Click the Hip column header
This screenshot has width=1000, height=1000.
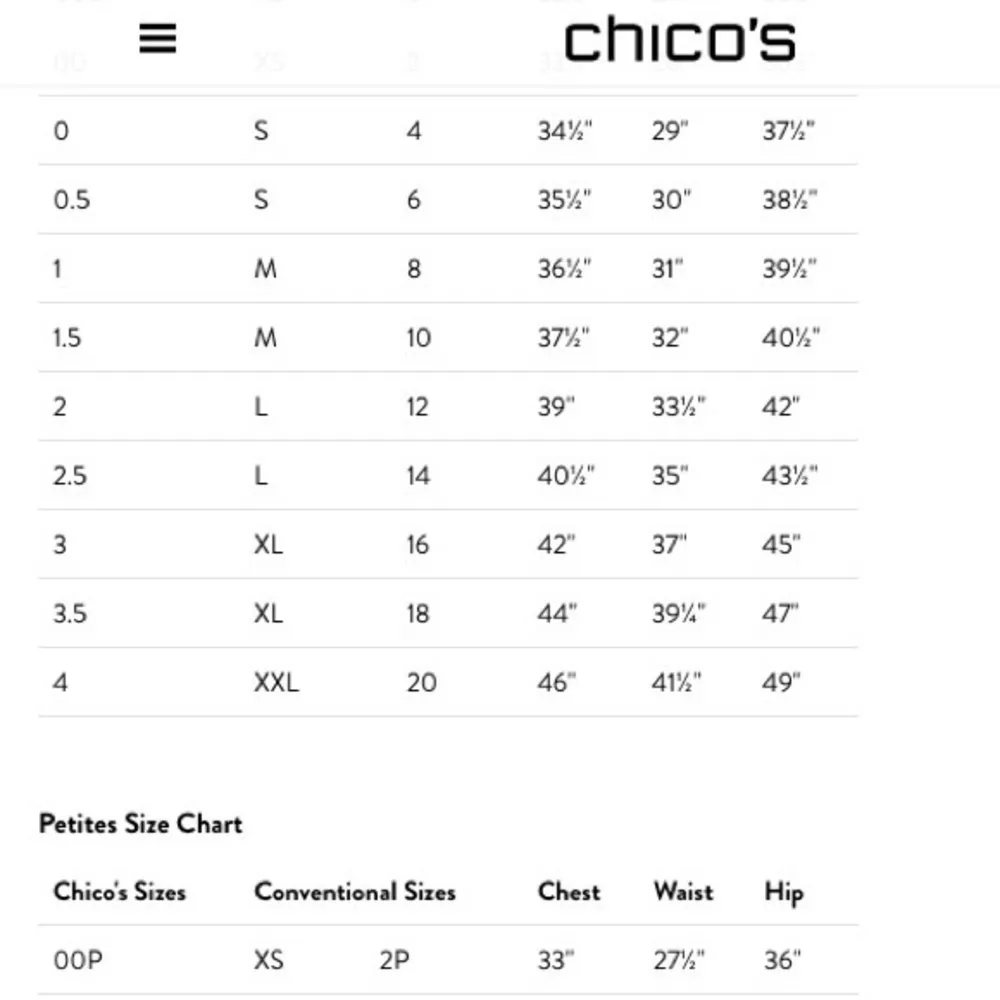[784, 892]
